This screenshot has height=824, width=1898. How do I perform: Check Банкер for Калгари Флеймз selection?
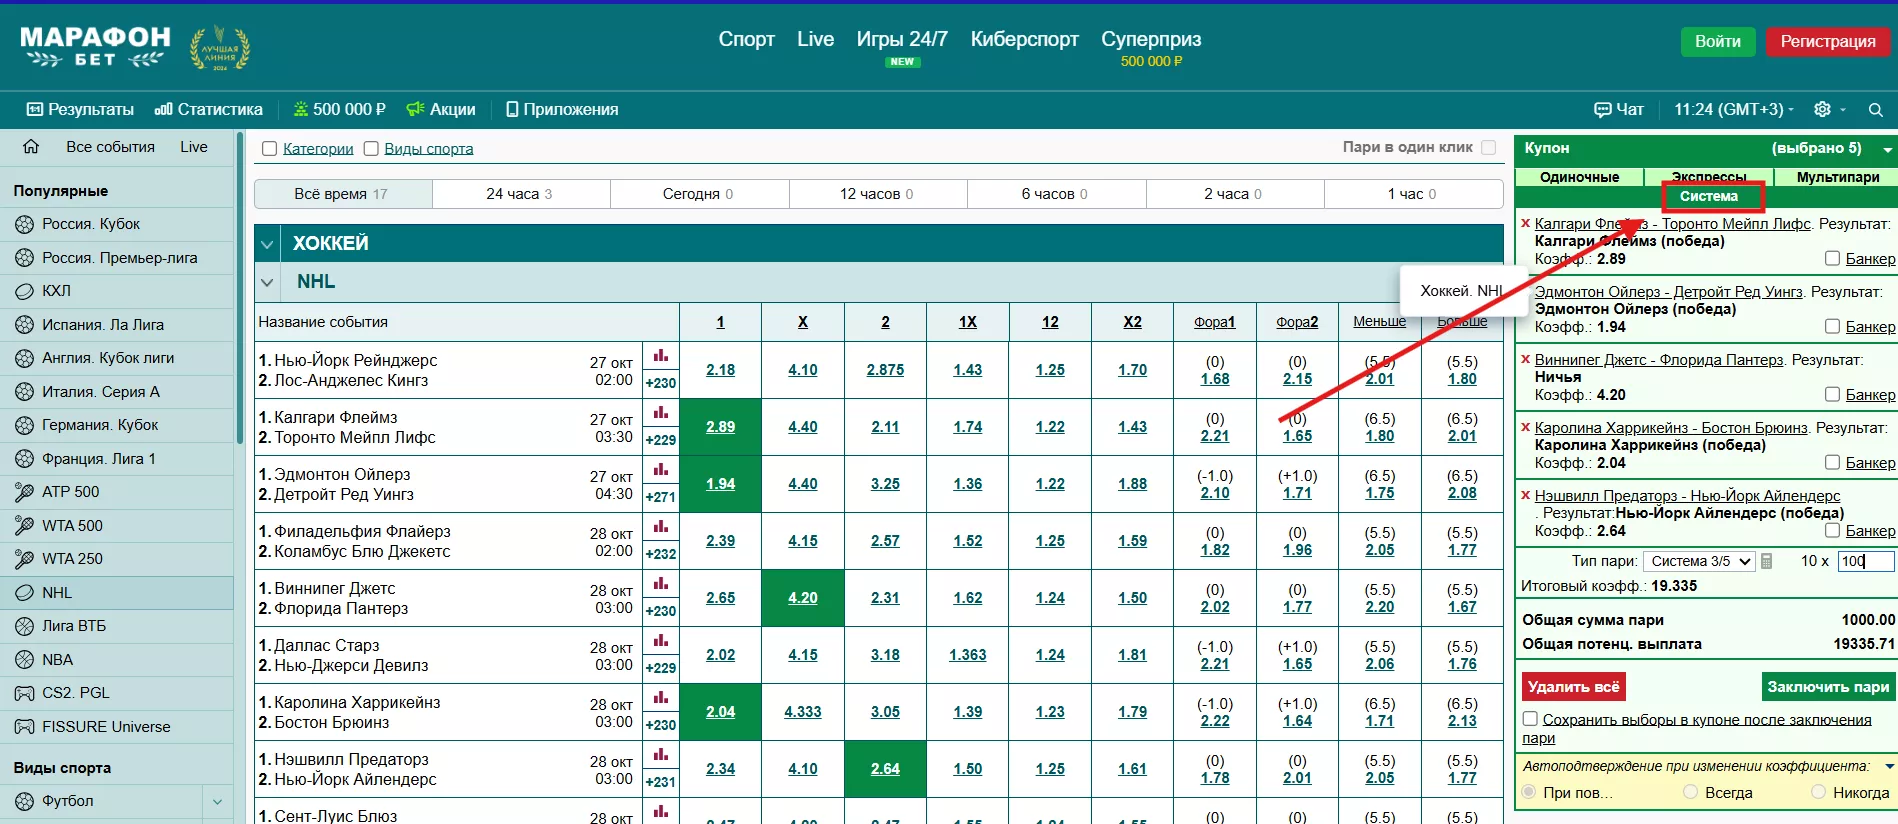[x=1832, y=258]
